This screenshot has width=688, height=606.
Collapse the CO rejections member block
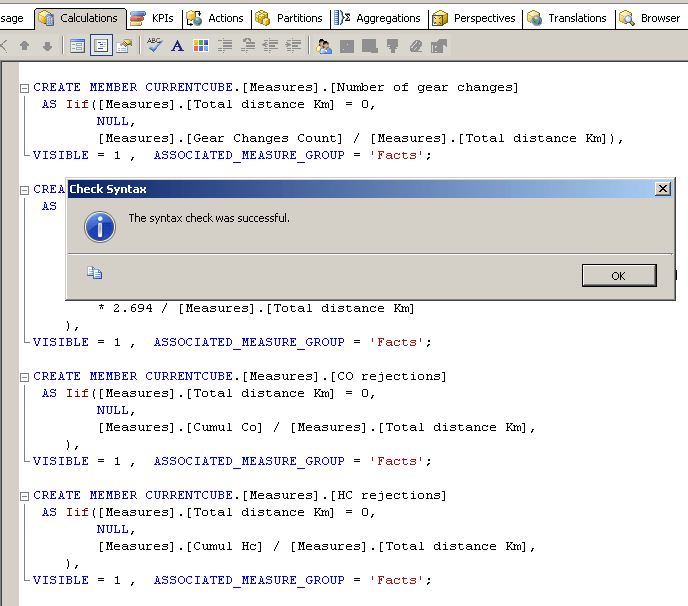pos(25,377)
